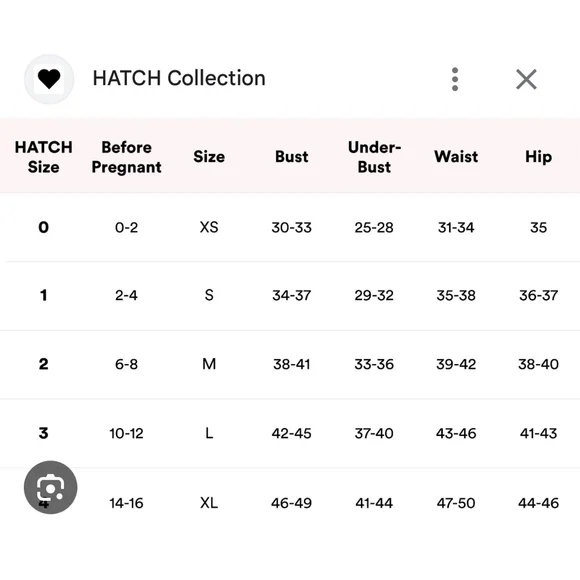The height and width of the screenshot is (580, 580).
Task: Select the Waist column header
Action: (x=456, y=157)
